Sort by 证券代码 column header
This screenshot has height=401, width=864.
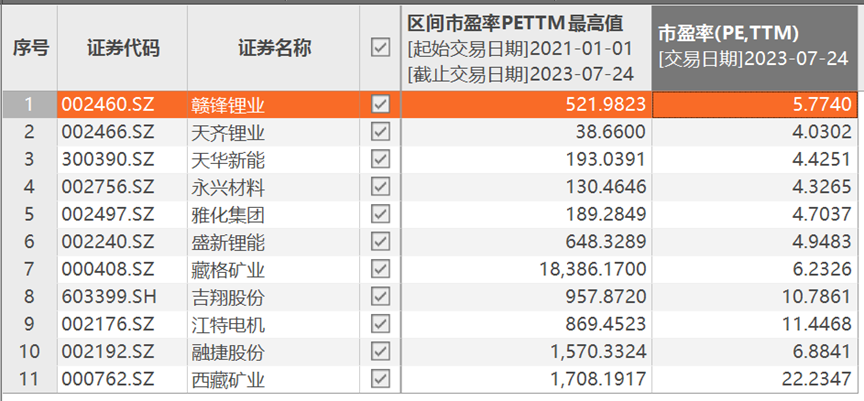122,48
